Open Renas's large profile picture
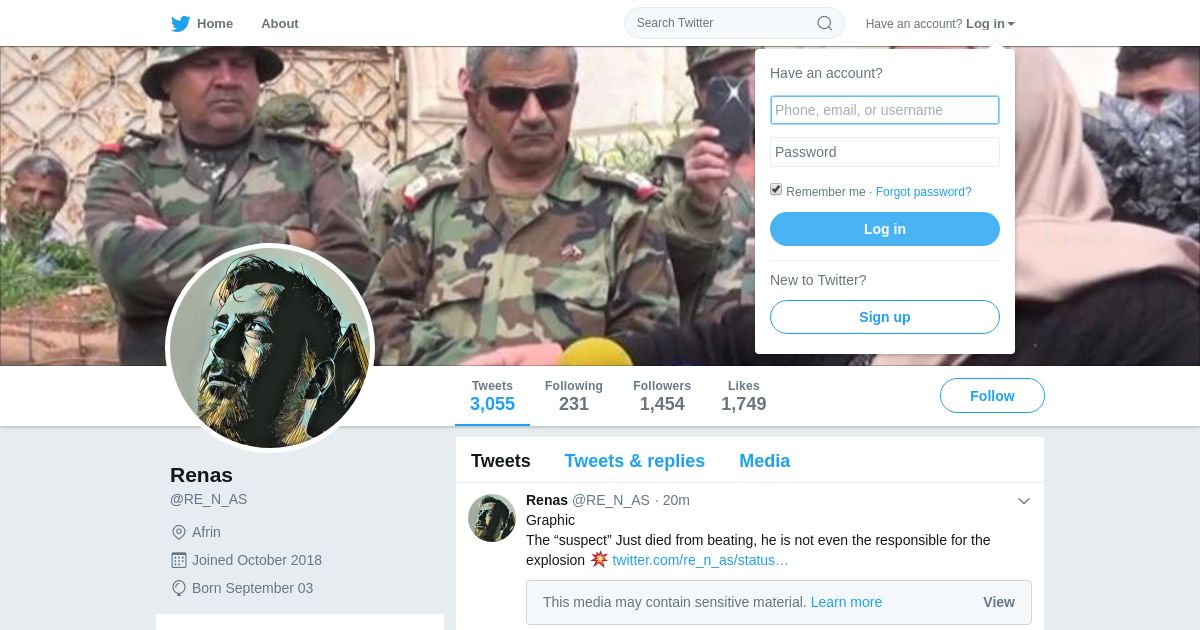1200x630 pixels. [270, 348]
